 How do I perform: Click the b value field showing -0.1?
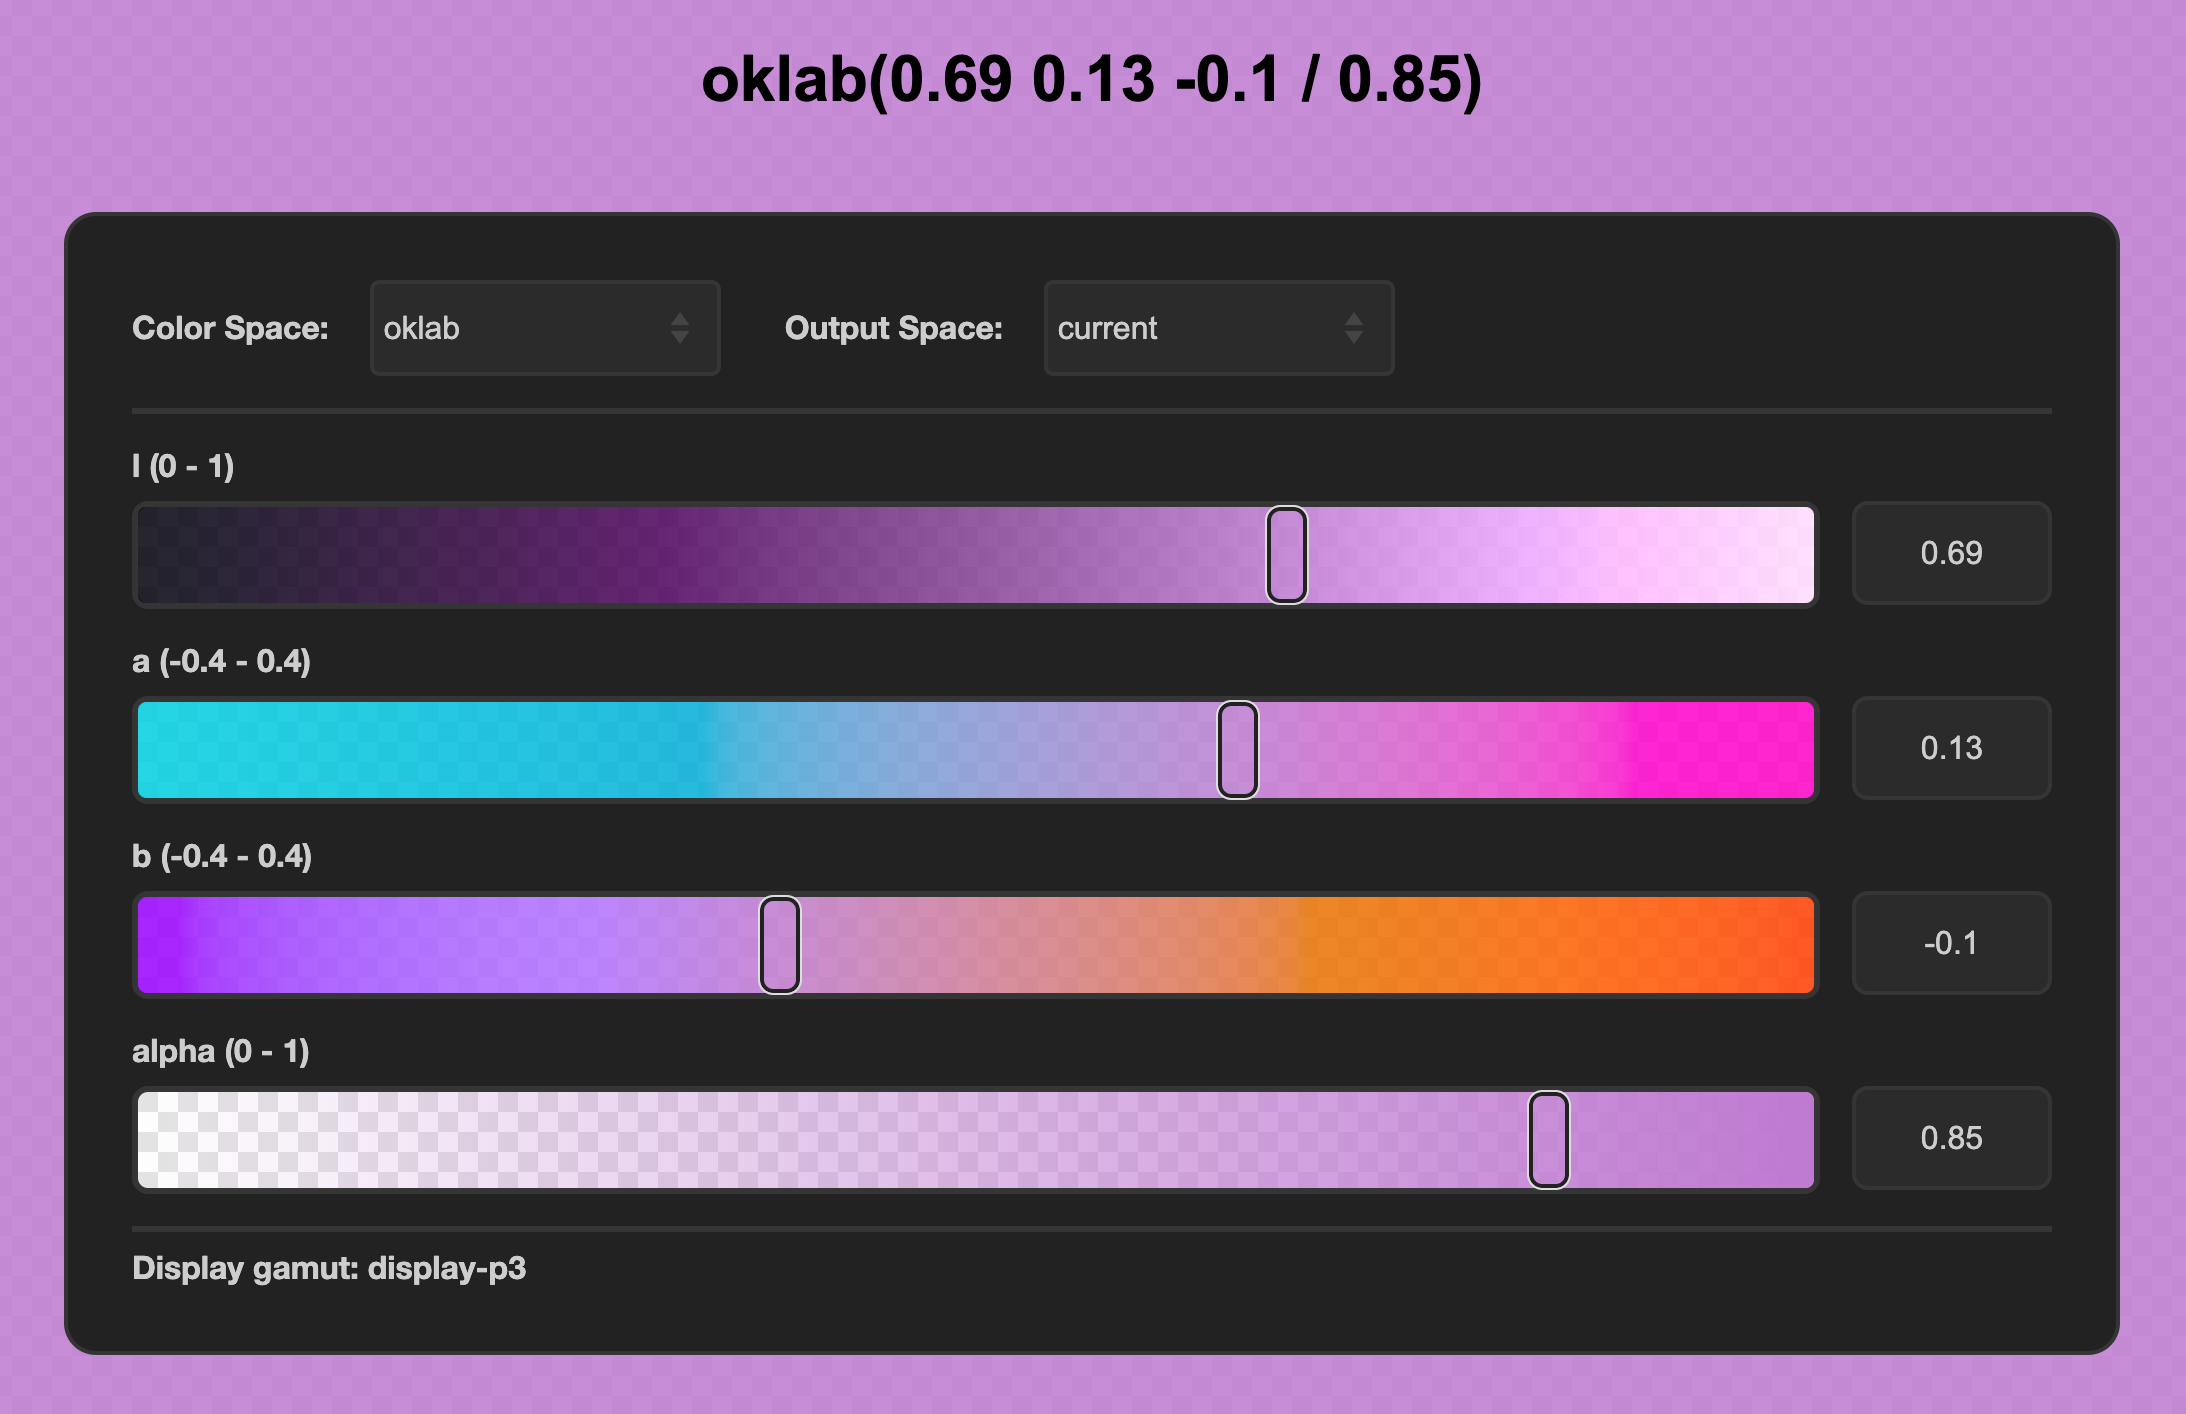coord(1951,943)
